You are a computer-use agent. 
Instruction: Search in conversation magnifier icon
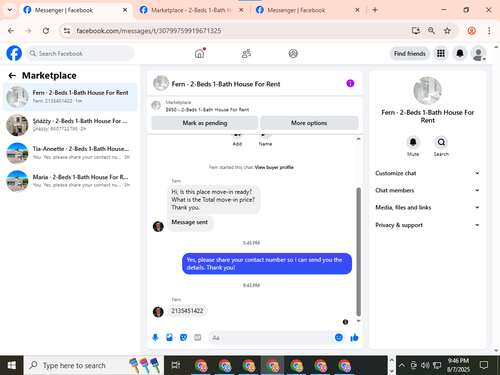click(441, 142)
